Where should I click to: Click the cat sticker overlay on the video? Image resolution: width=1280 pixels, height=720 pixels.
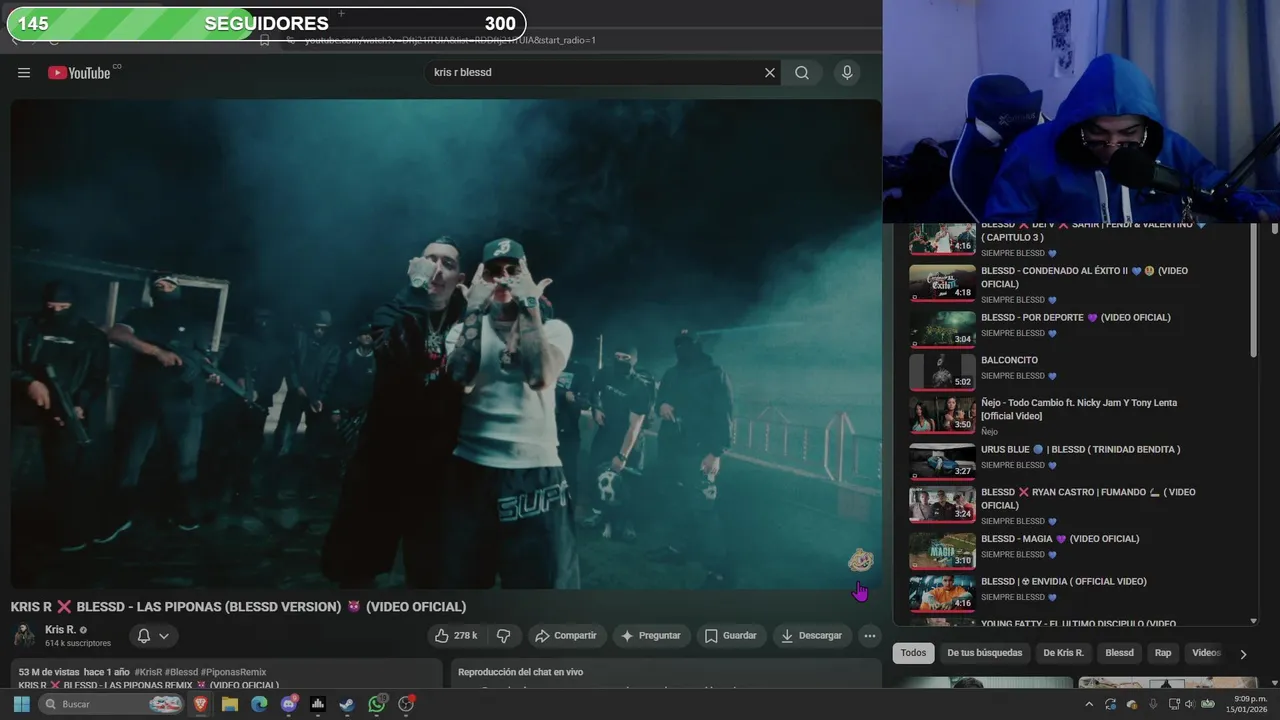(860, 561)
